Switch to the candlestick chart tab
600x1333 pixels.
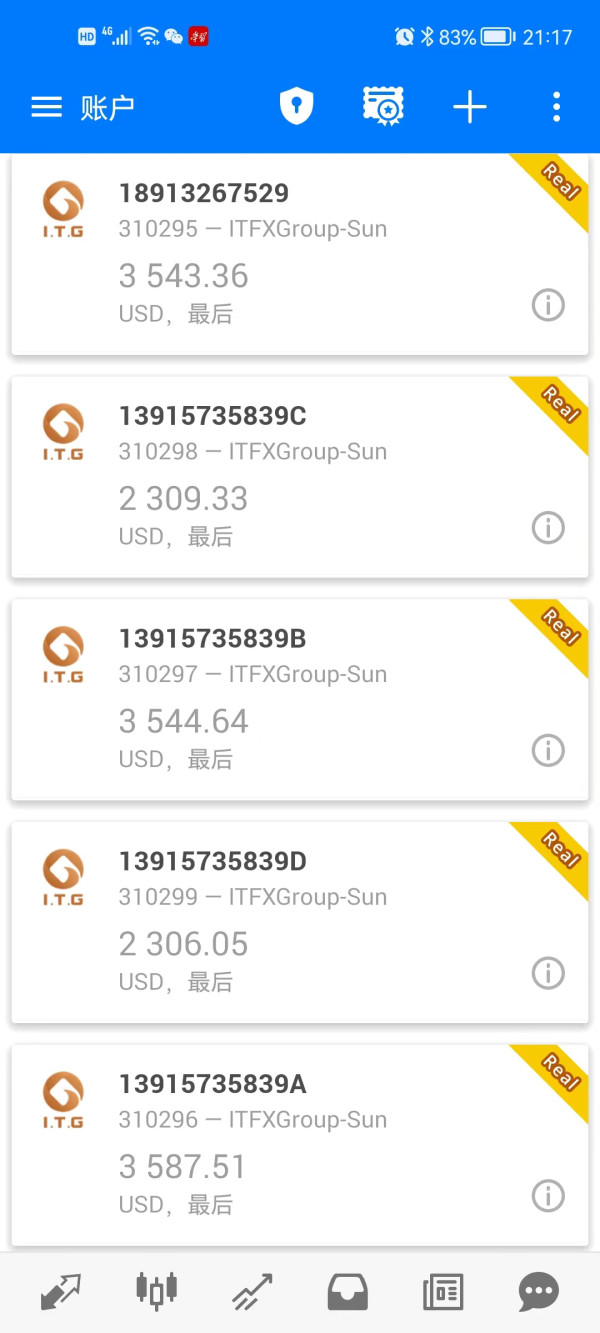click(156, 1291)
